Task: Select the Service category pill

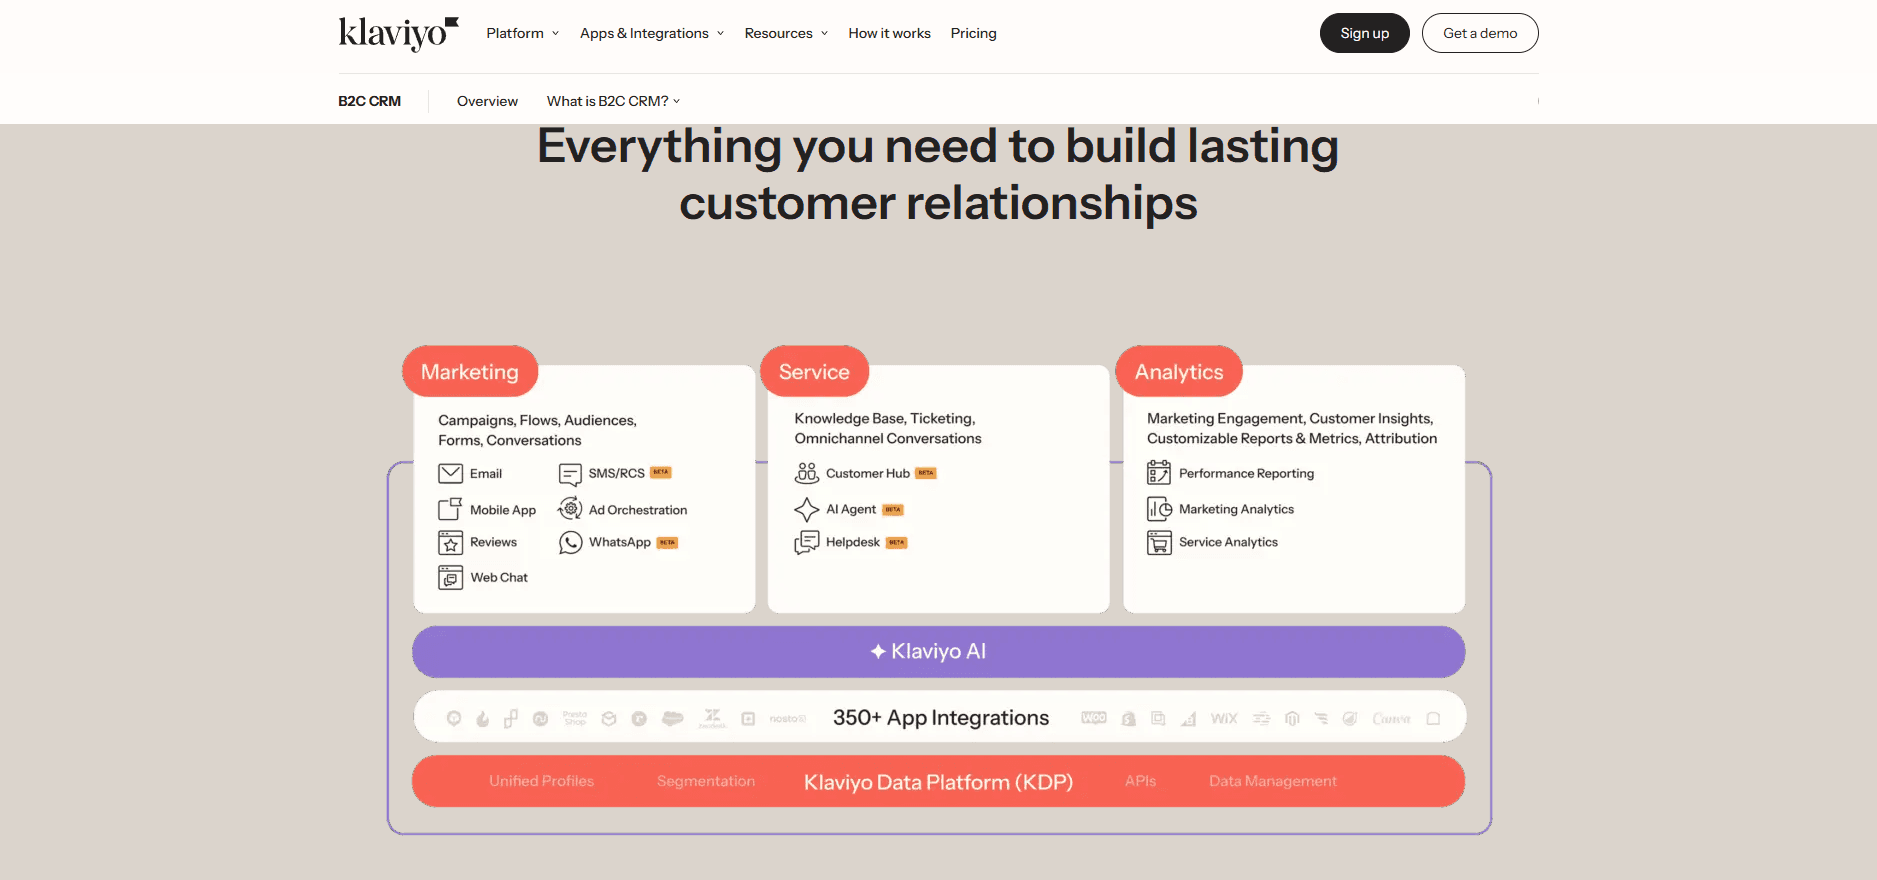Action: [x=814, y=371]
